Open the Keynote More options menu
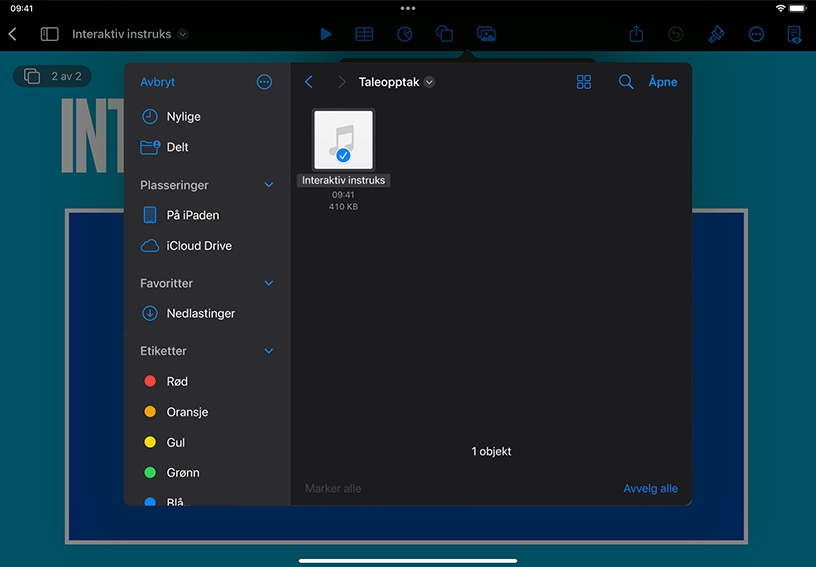The width and height of the screenshot is (816, 567). pyautogui.click(x=756, y=34)
